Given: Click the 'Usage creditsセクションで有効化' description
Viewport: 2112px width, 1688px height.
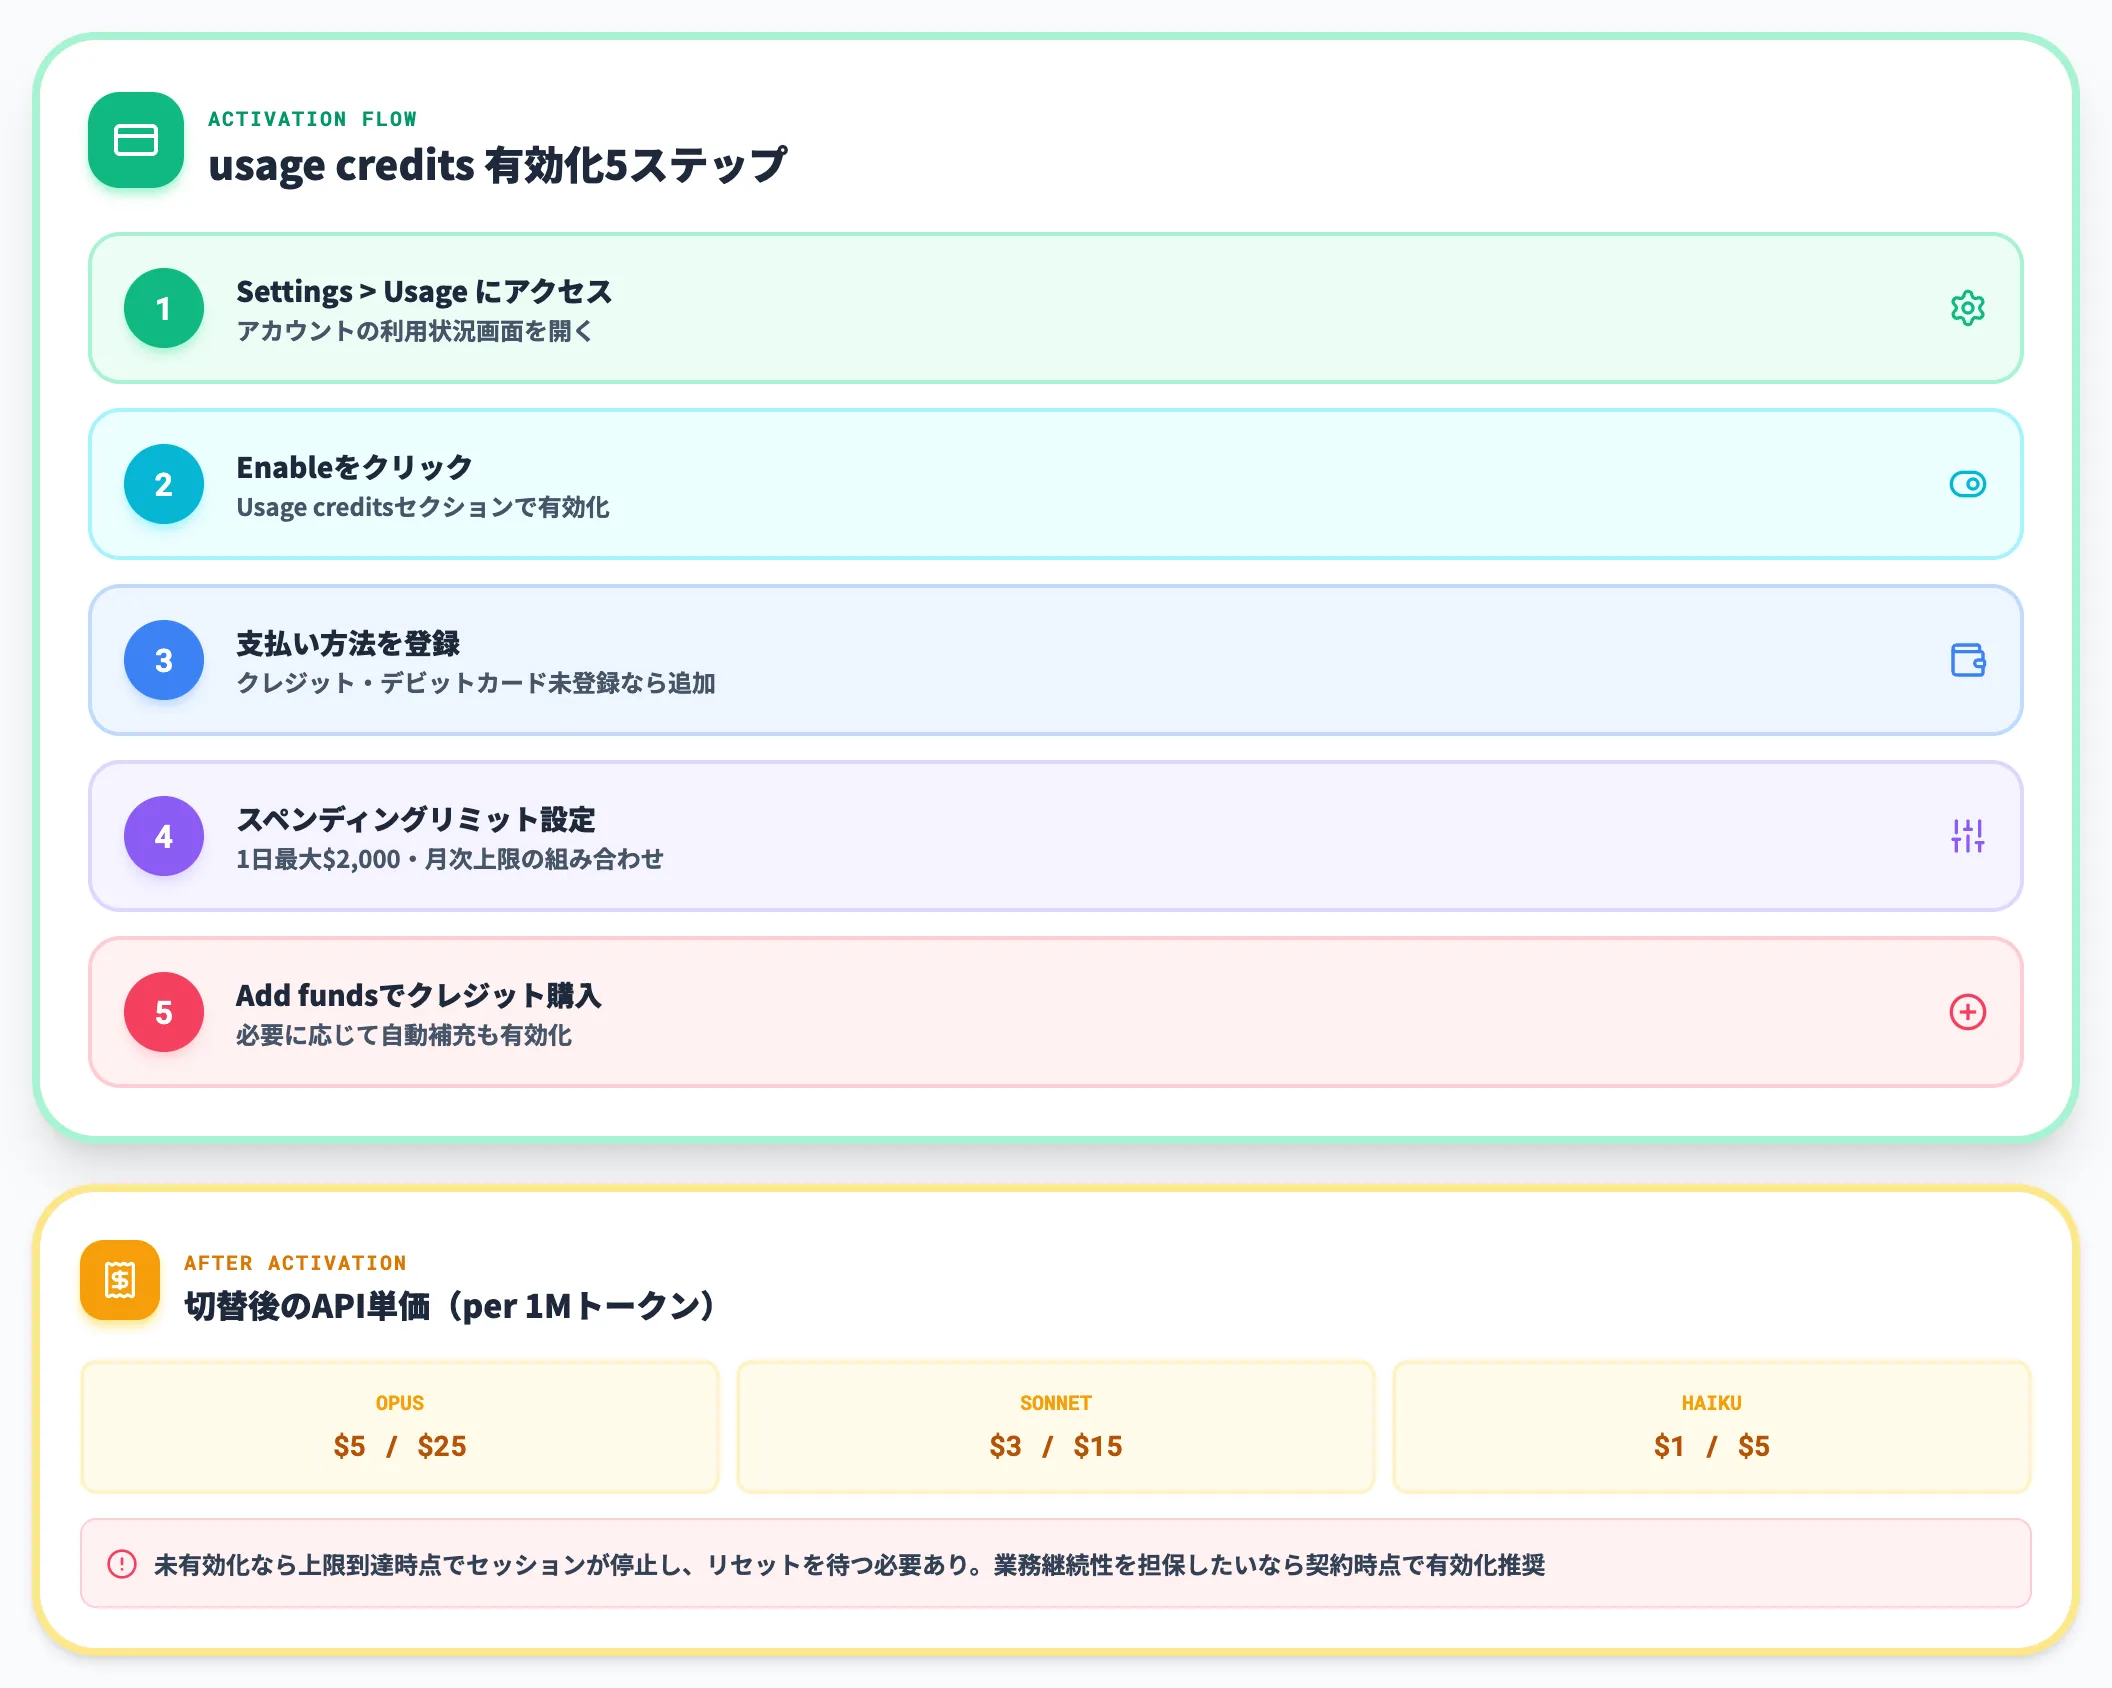Looking at the screenshot, I should tap(423, 507).
